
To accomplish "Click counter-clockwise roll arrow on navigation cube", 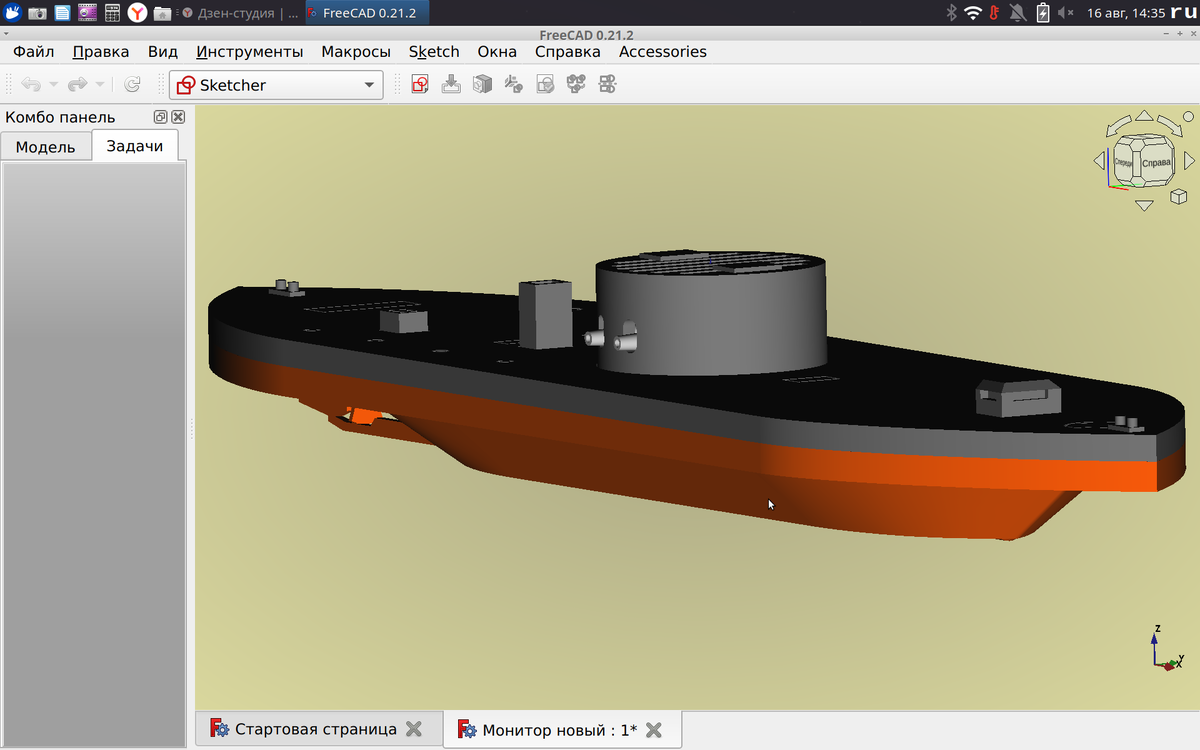I will [1116, 127].
